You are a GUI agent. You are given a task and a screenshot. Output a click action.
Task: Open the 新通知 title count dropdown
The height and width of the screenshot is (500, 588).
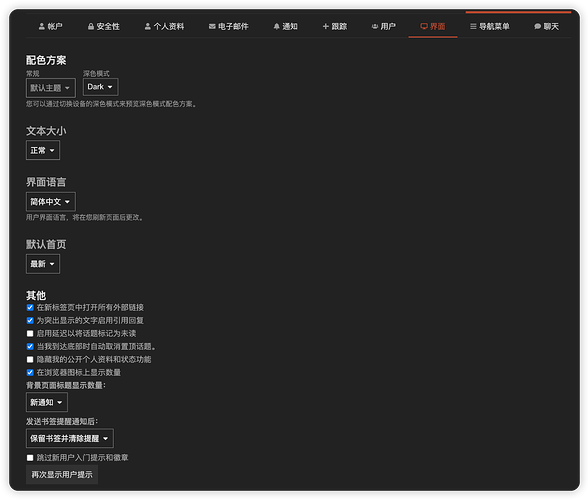click(x=47, y=402)
